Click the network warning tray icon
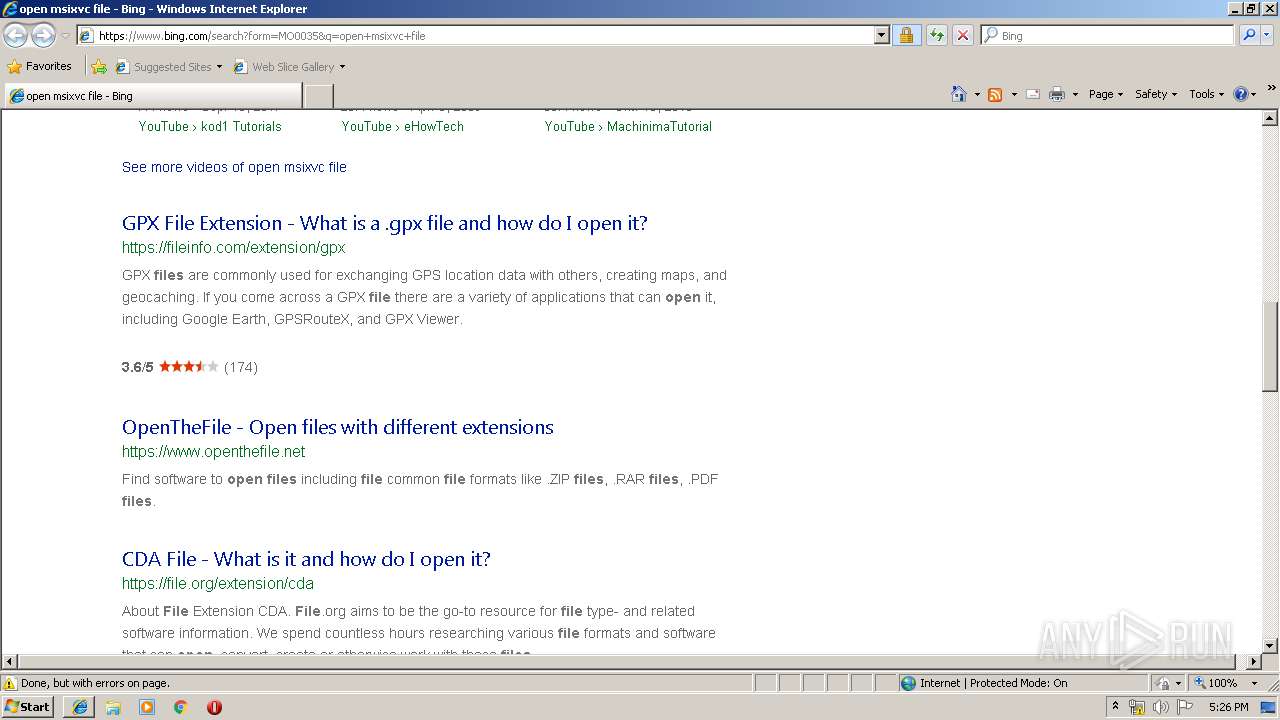Viewport: 1280px width, 720px height. [1137, 707]
